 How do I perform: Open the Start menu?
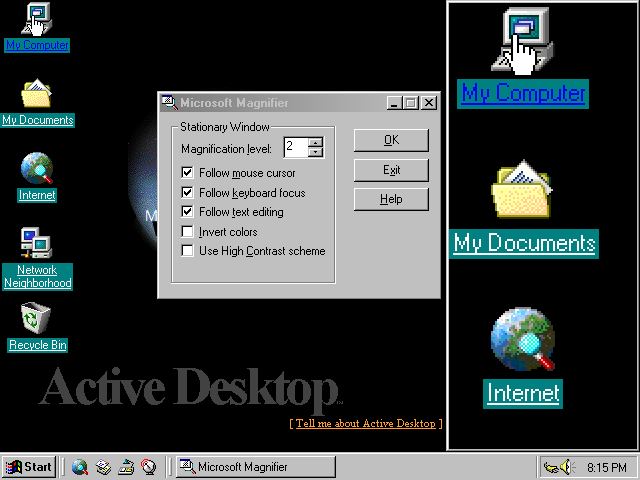[29, 467]
